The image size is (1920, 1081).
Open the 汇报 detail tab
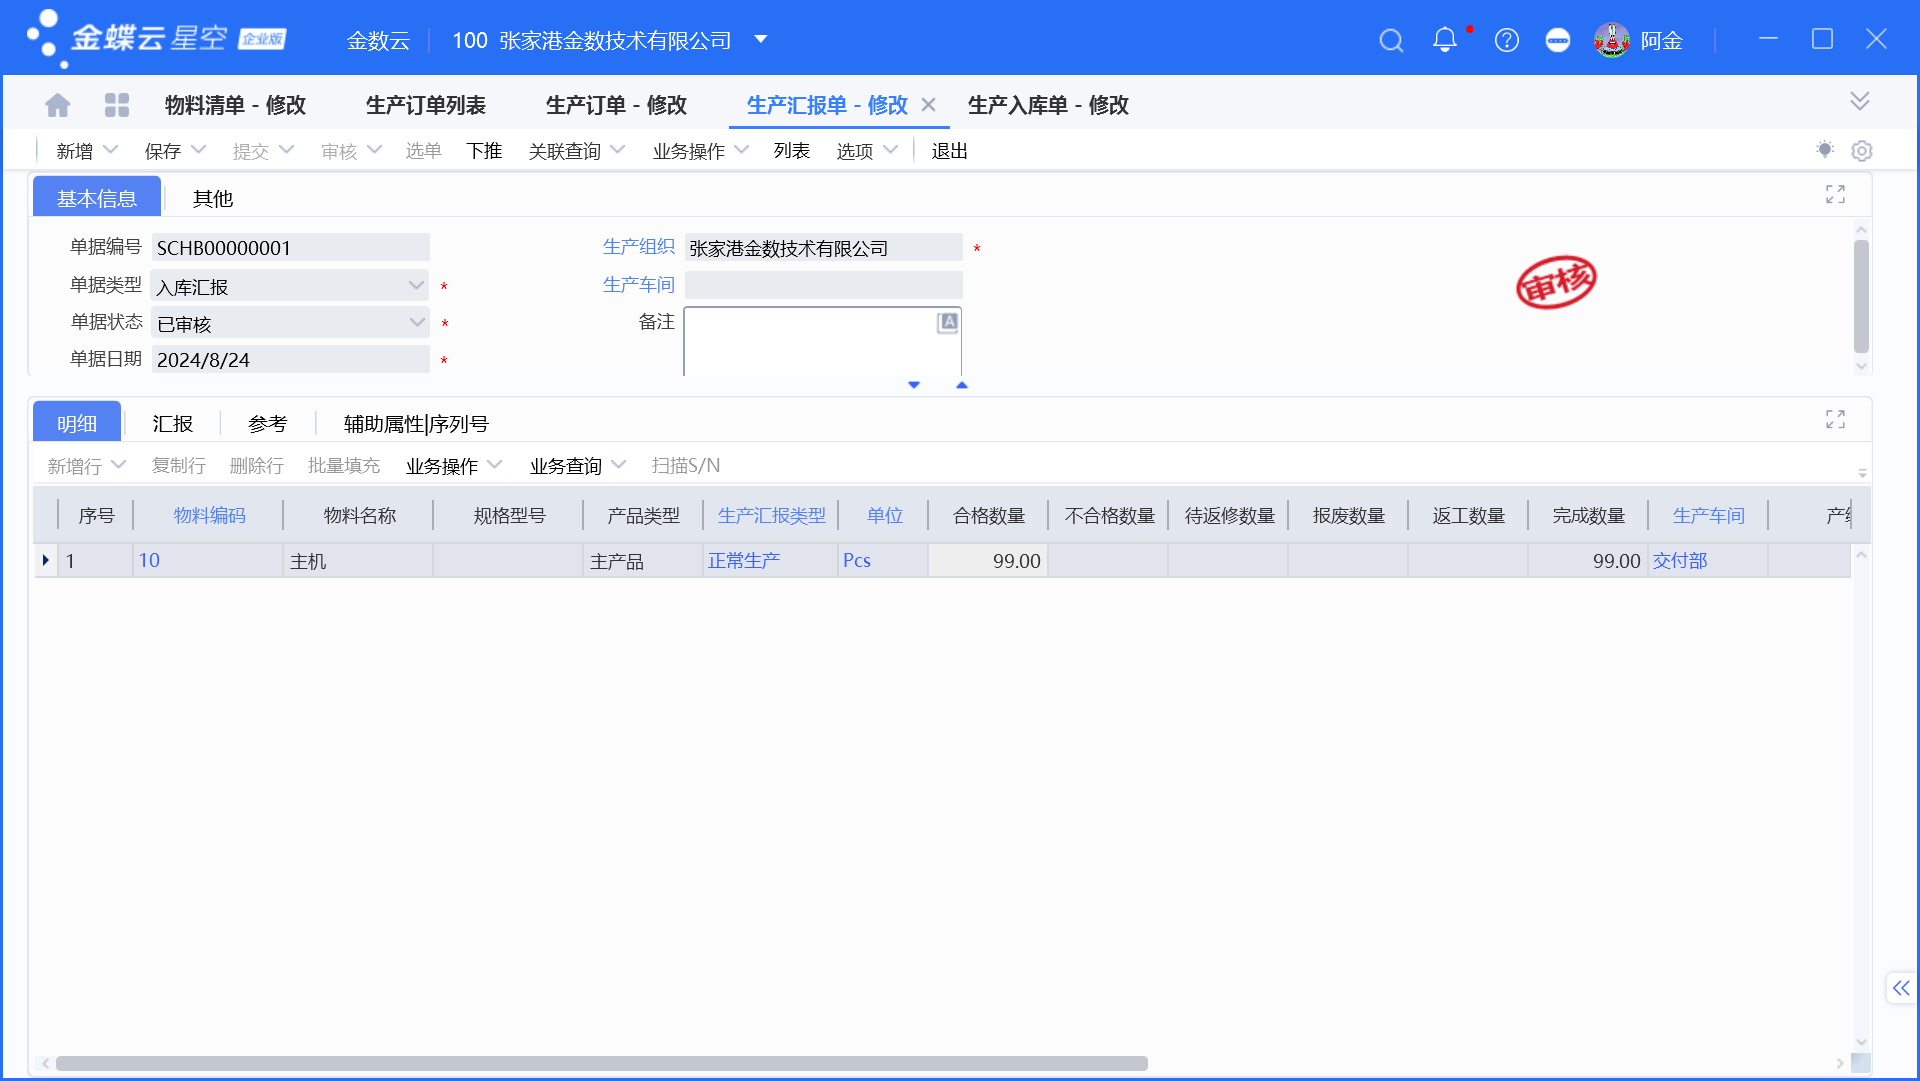click(172, 423)
